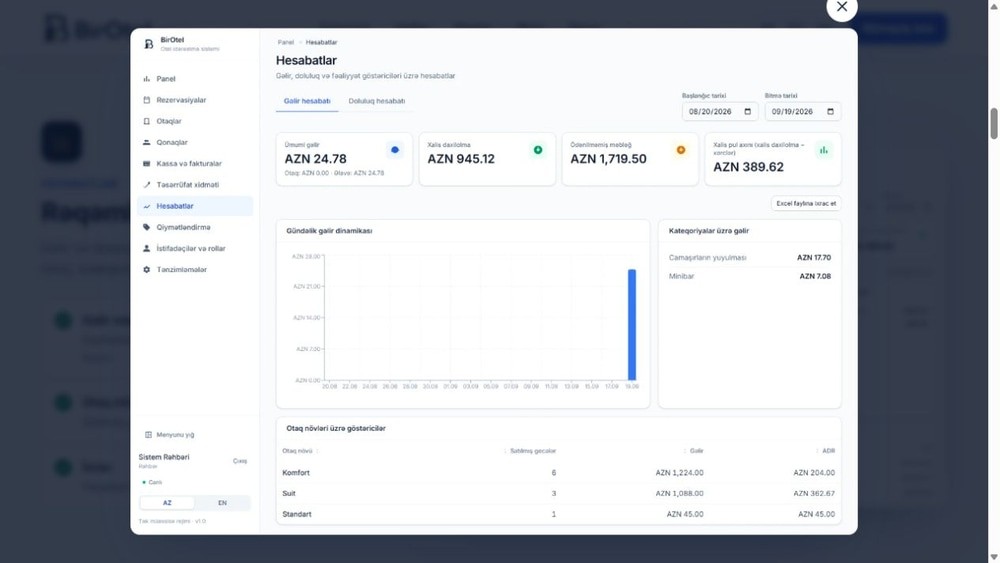
Task: Click the BirOtel logo icon in sidebar
Action: pyautogui.click(x=148, y=44)
